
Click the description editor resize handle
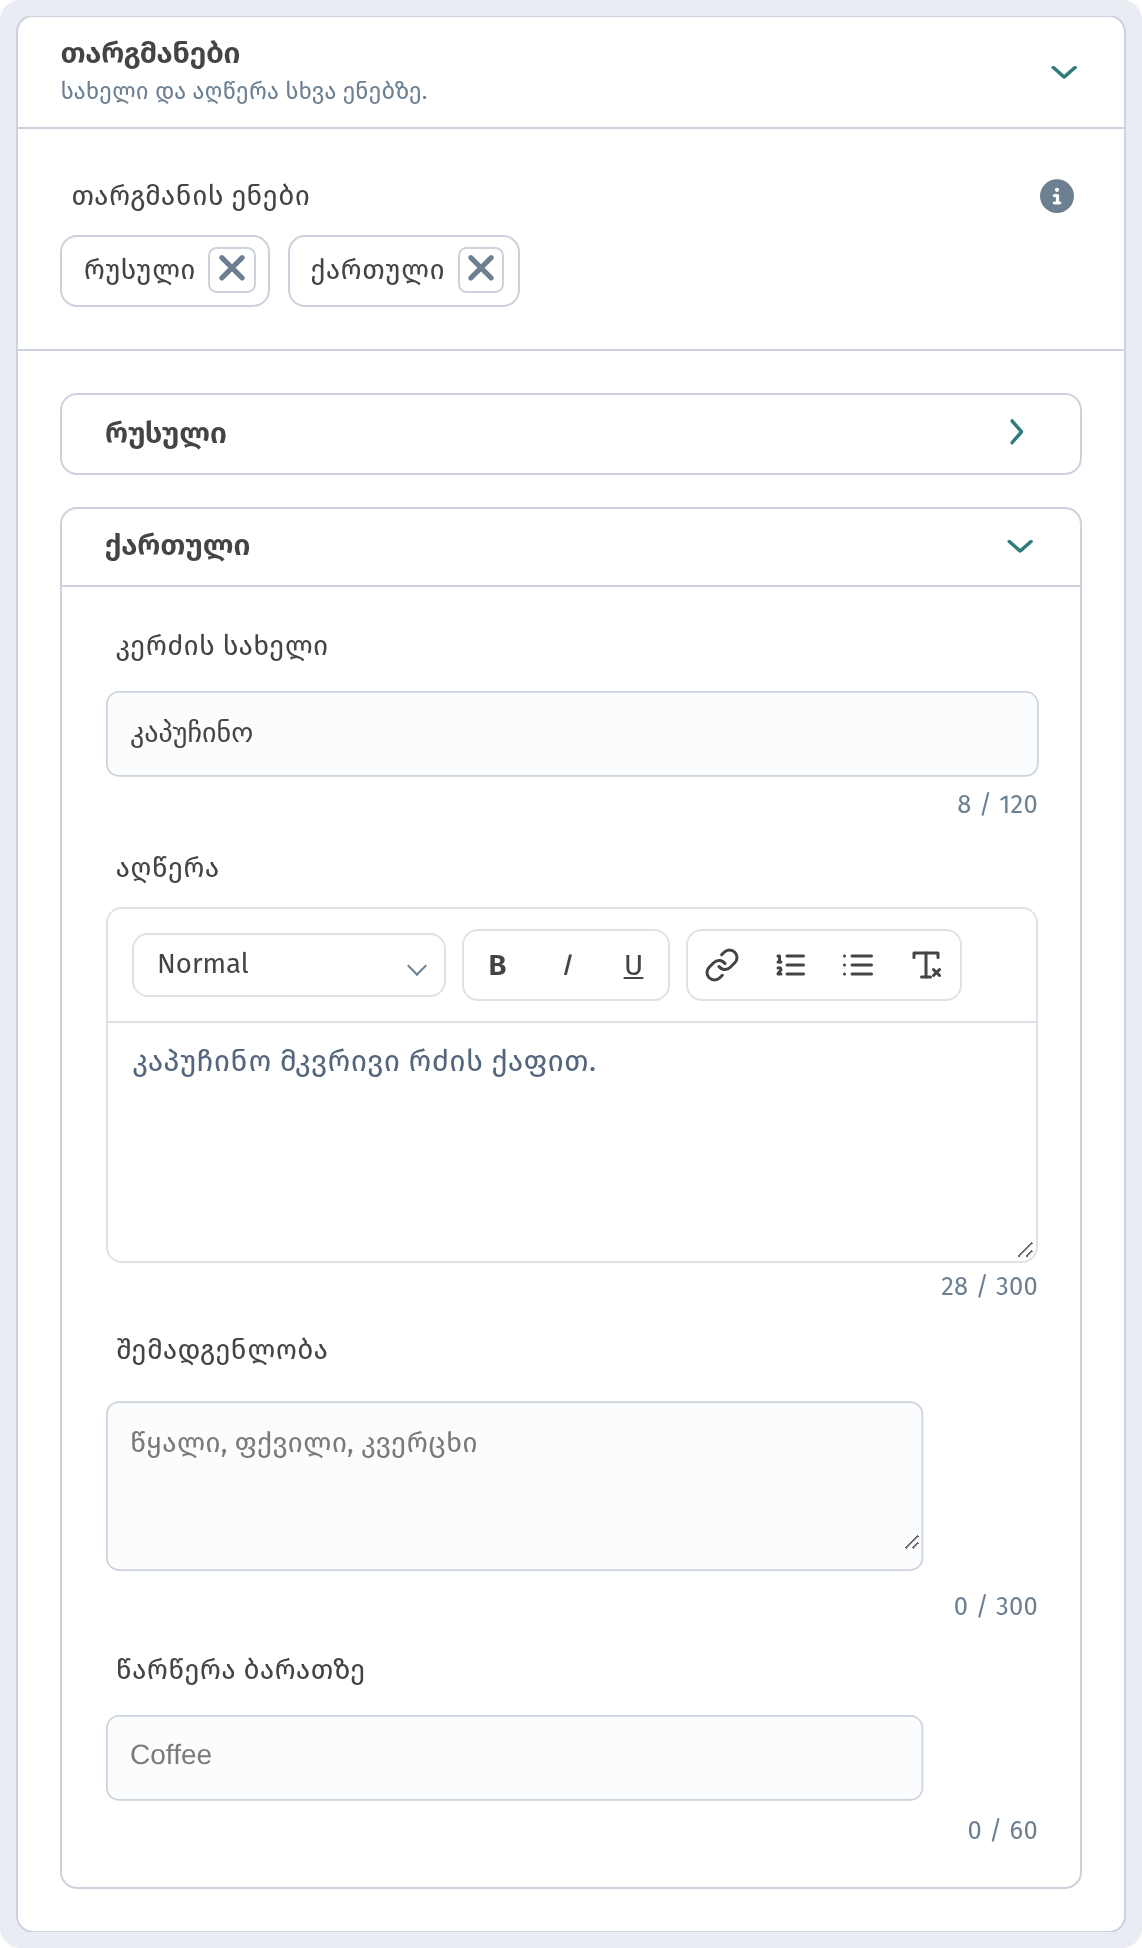pyautogui.click(x=1025, y=1250)
